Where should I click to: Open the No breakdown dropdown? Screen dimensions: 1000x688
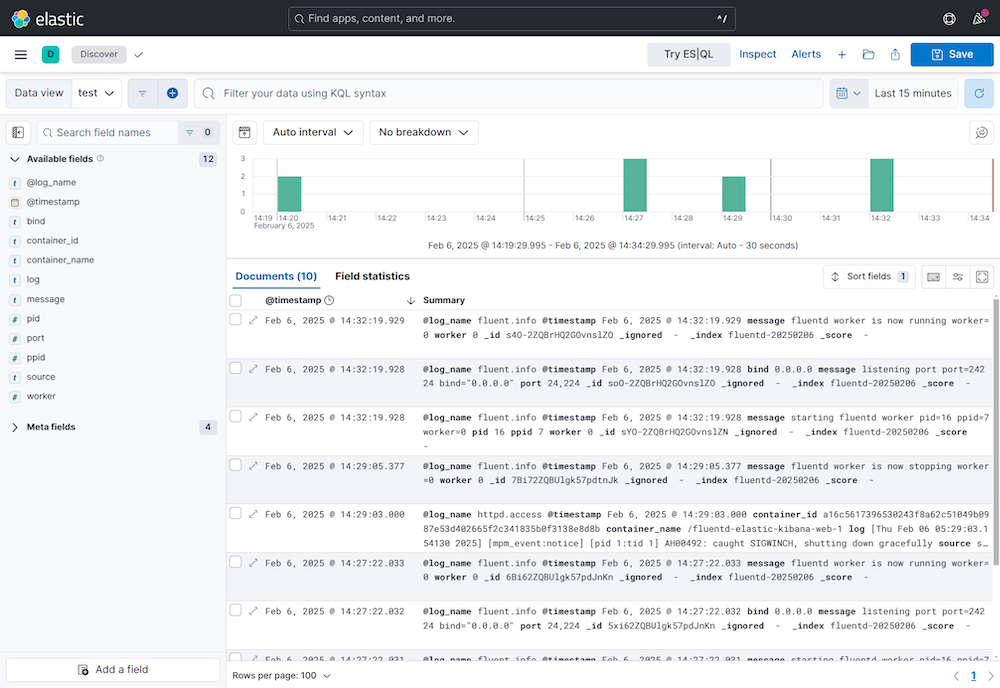click(424, 132)
